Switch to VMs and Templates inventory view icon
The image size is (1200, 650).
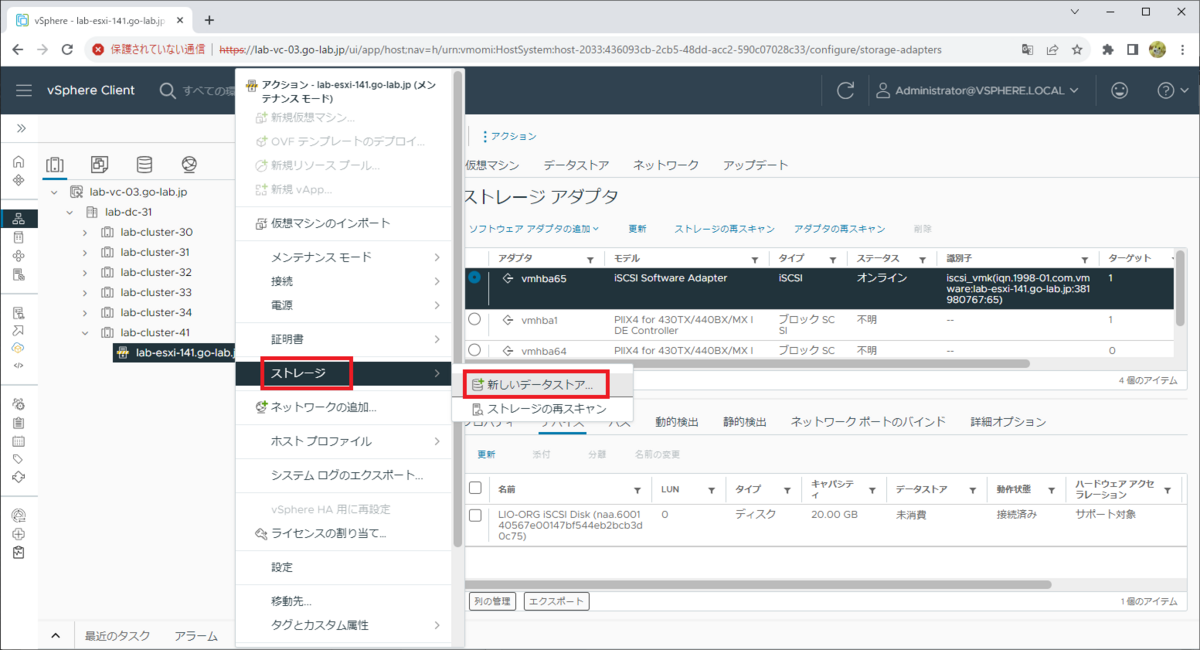pyautogui.click(x=99, y=165)
